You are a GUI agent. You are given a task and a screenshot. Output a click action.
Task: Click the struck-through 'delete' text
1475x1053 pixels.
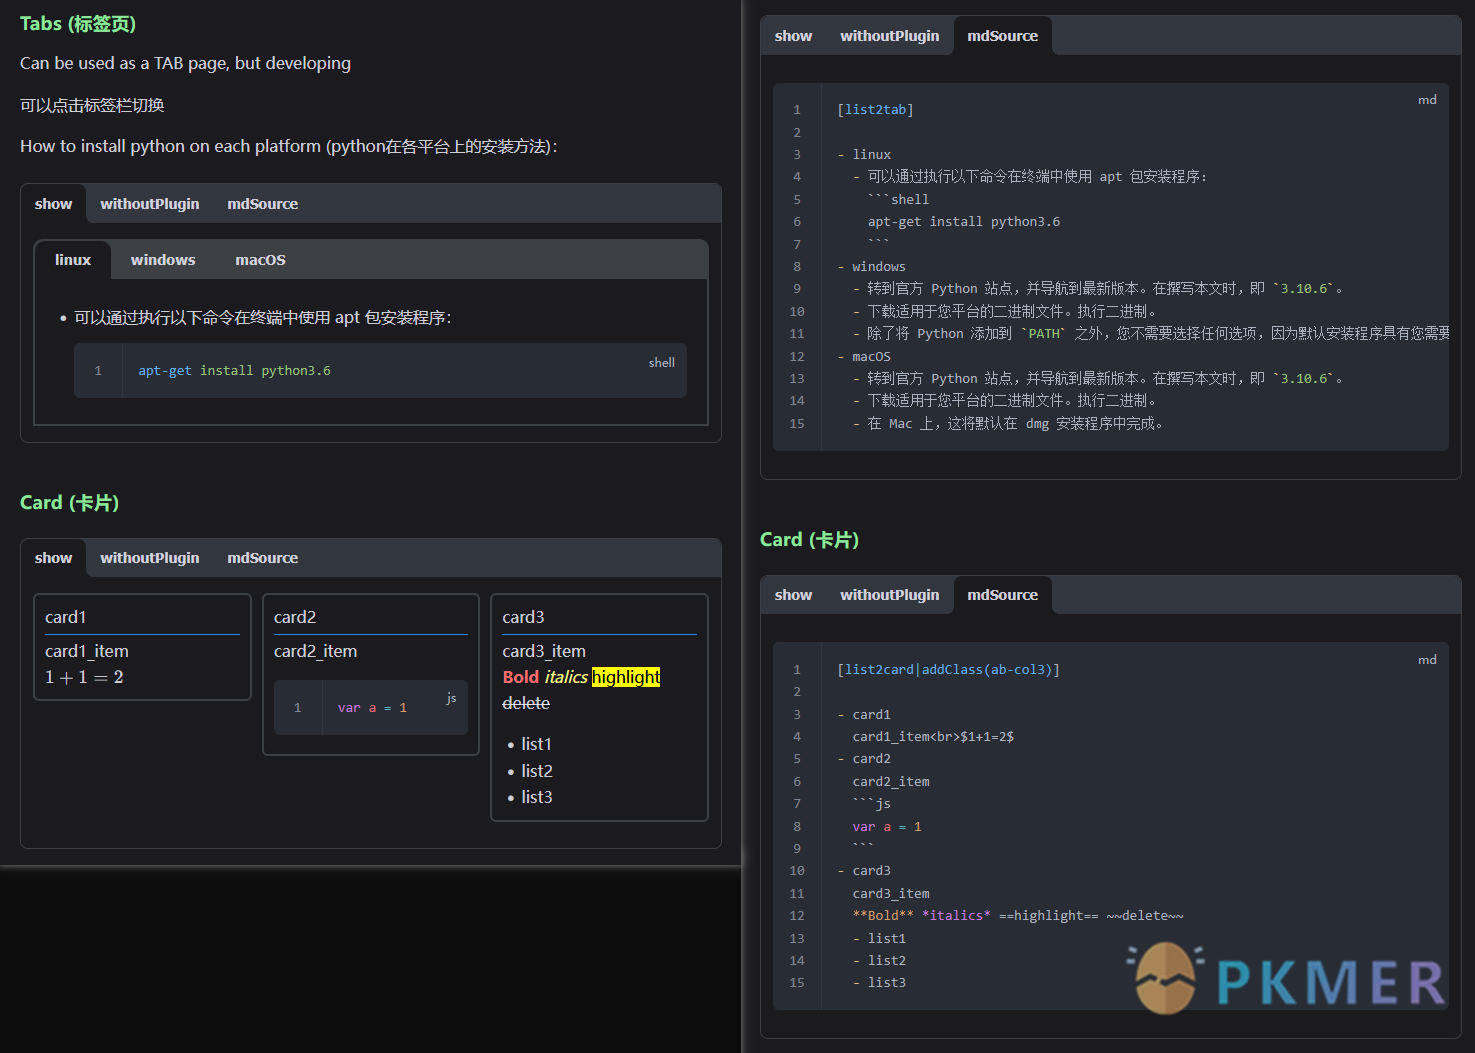[x=526, y=703]
